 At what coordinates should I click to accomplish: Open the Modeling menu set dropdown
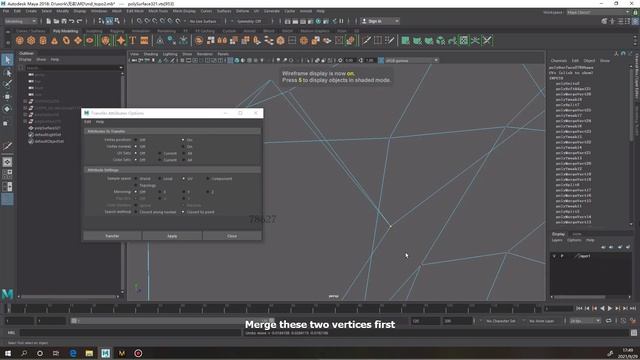[x=20, y=21]
